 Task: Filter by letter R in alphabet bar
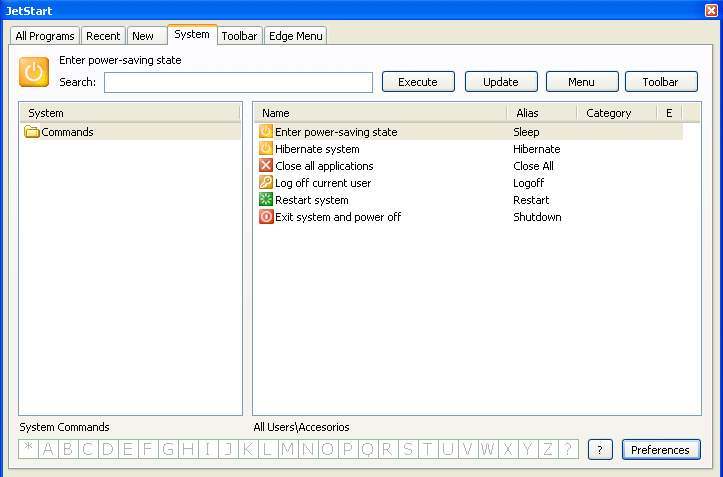[x=387, y=449]
